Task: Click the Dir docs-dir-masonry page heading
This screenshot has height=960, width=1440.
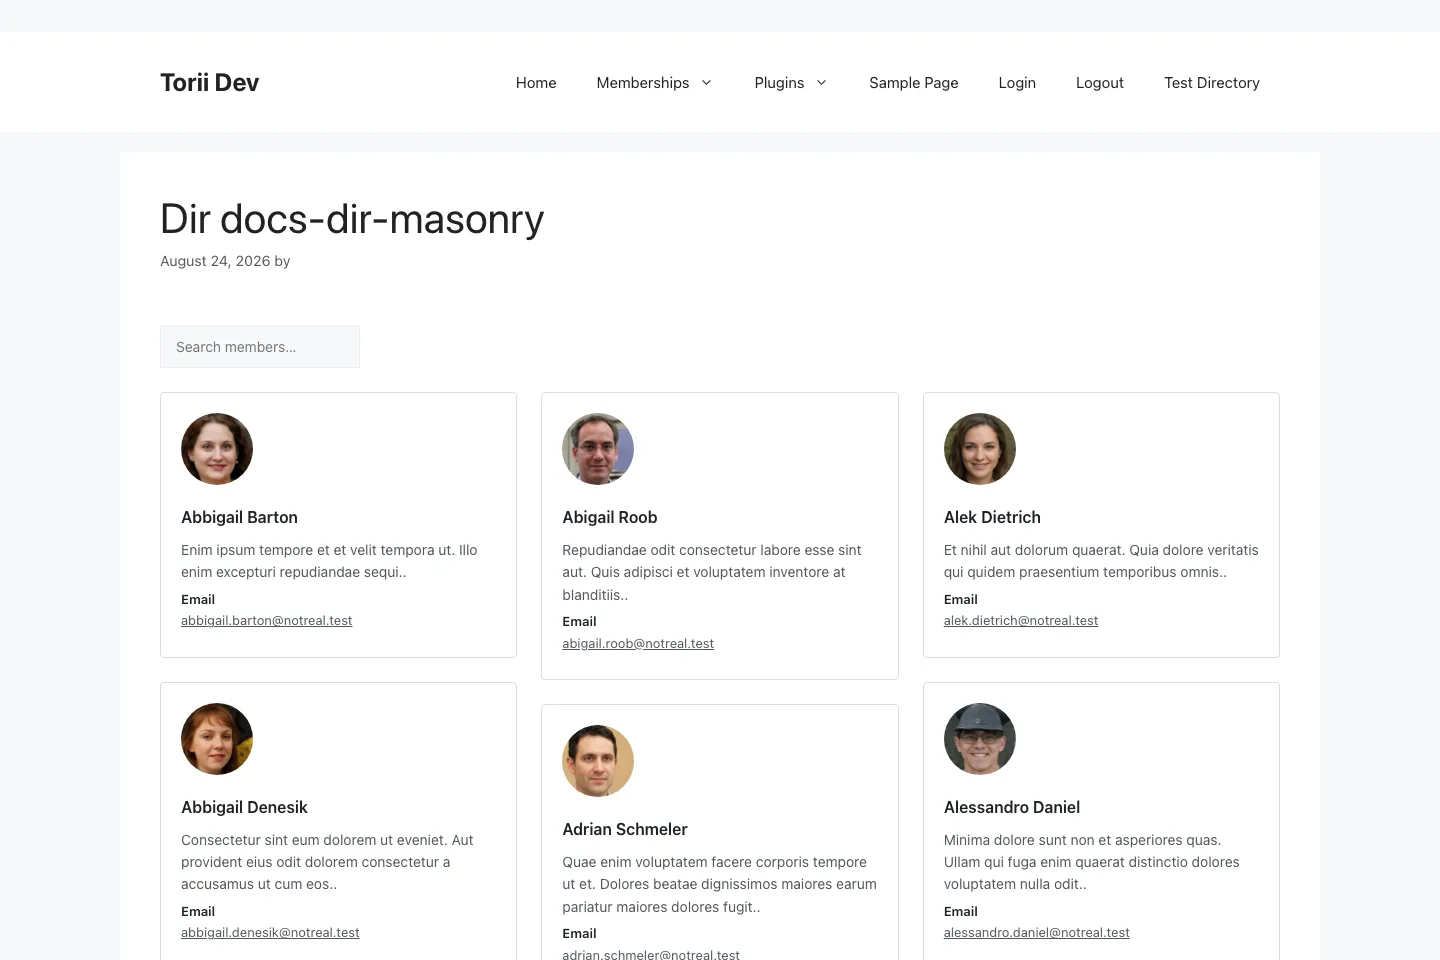Action: 352,219
